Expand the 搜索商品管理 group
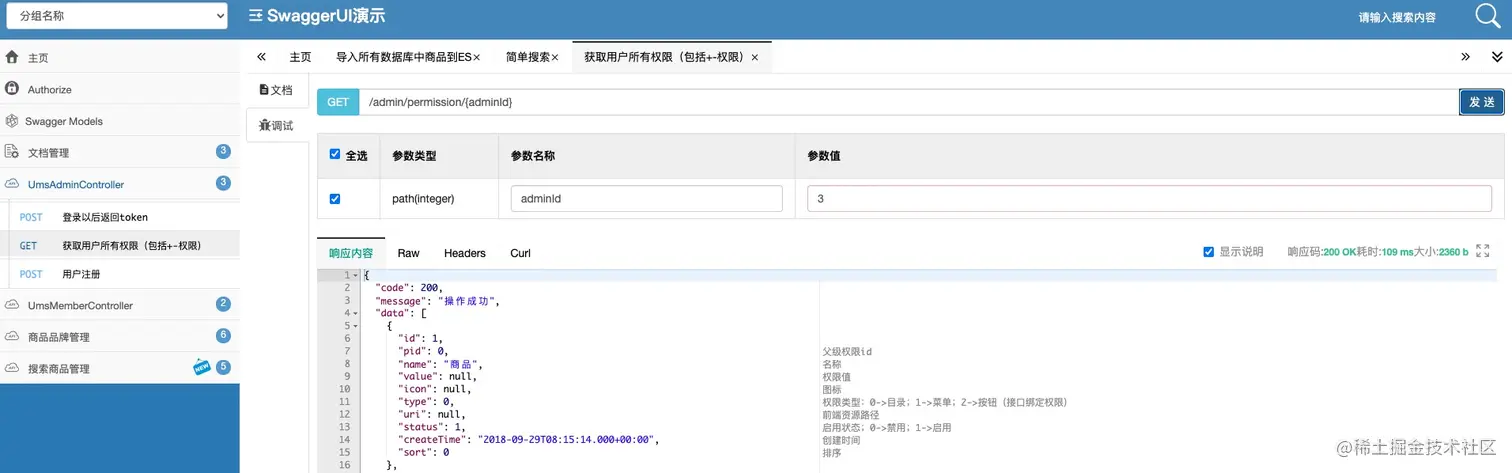 pos(120,368)
